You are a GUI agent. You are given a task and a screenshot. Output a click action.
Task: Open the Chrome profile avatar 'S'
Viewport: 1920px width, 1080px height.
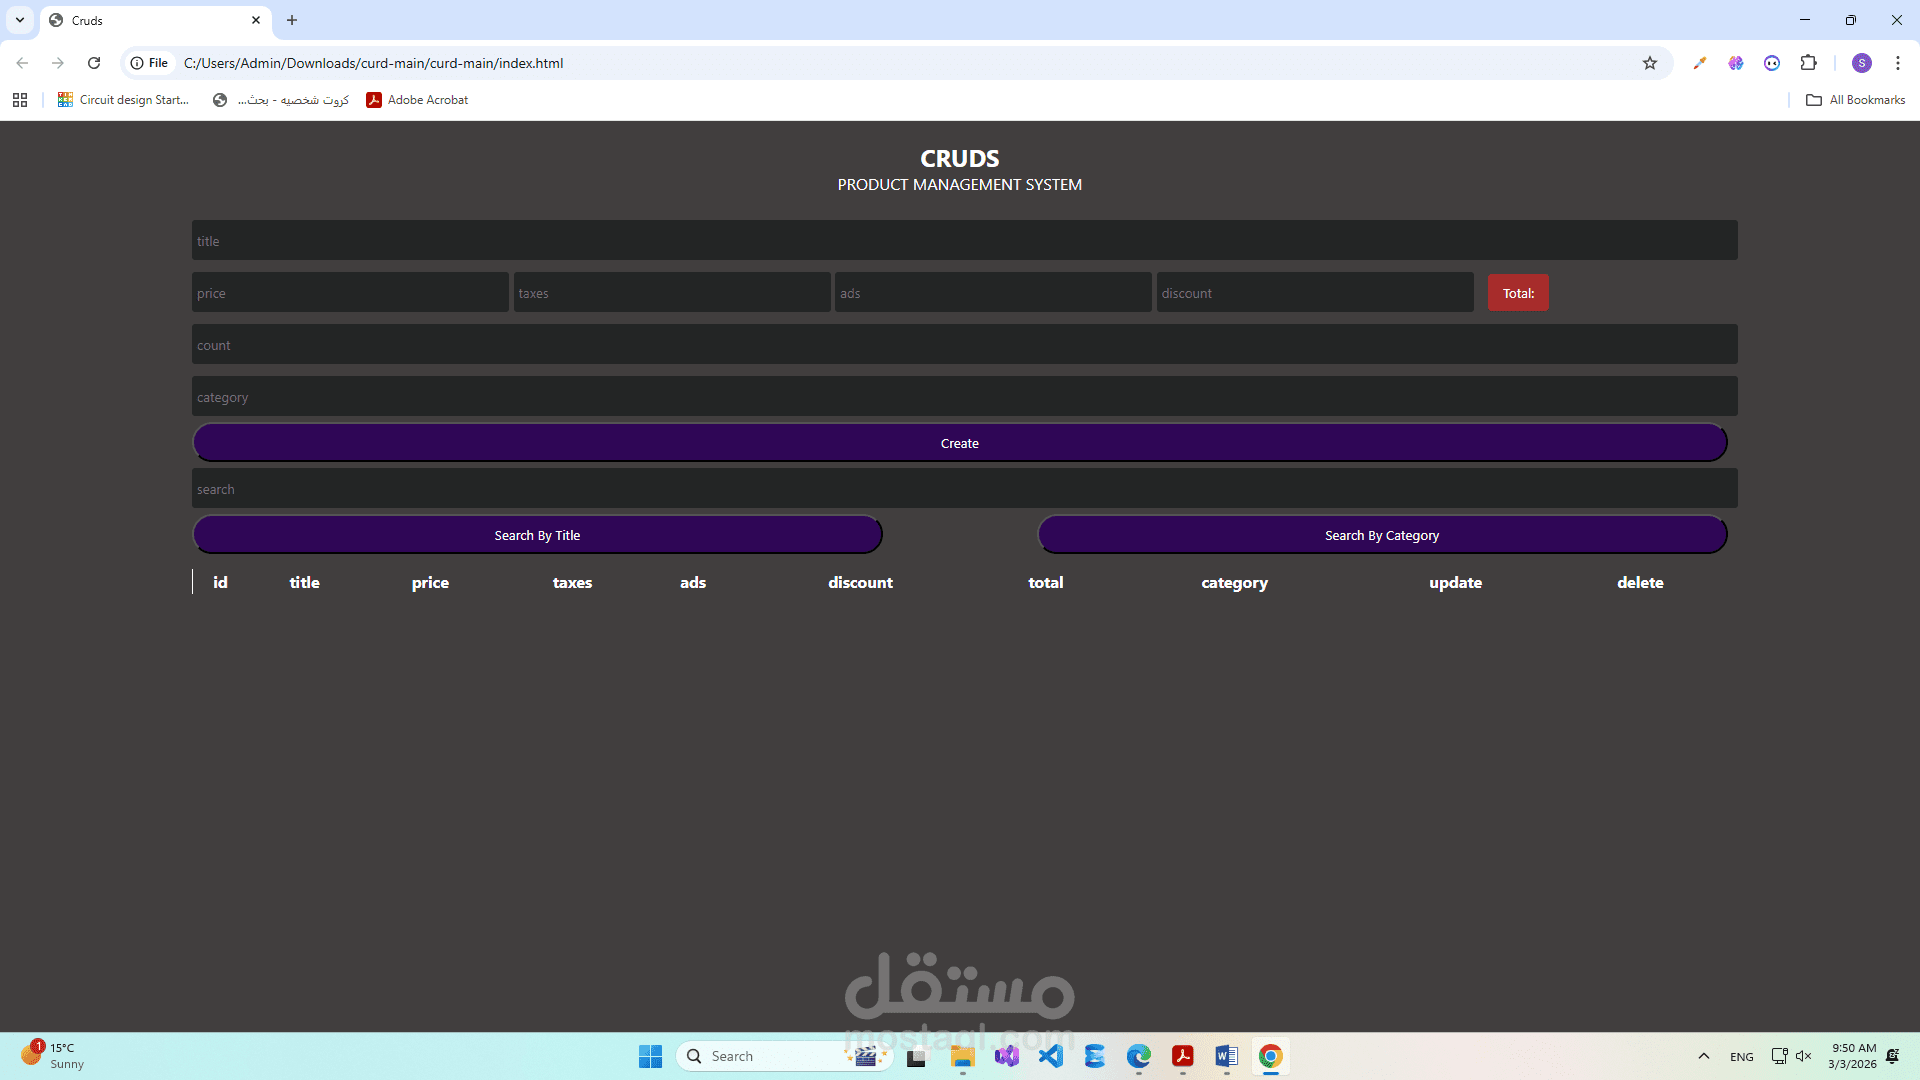pos(1862,63)
